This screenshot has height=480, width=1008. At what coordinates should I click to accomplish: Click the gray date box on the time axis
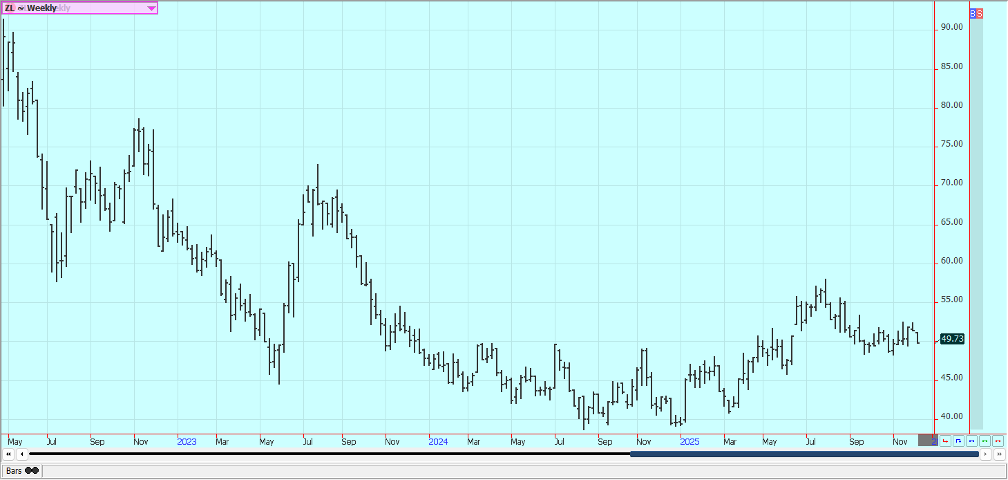click(926, 440)
